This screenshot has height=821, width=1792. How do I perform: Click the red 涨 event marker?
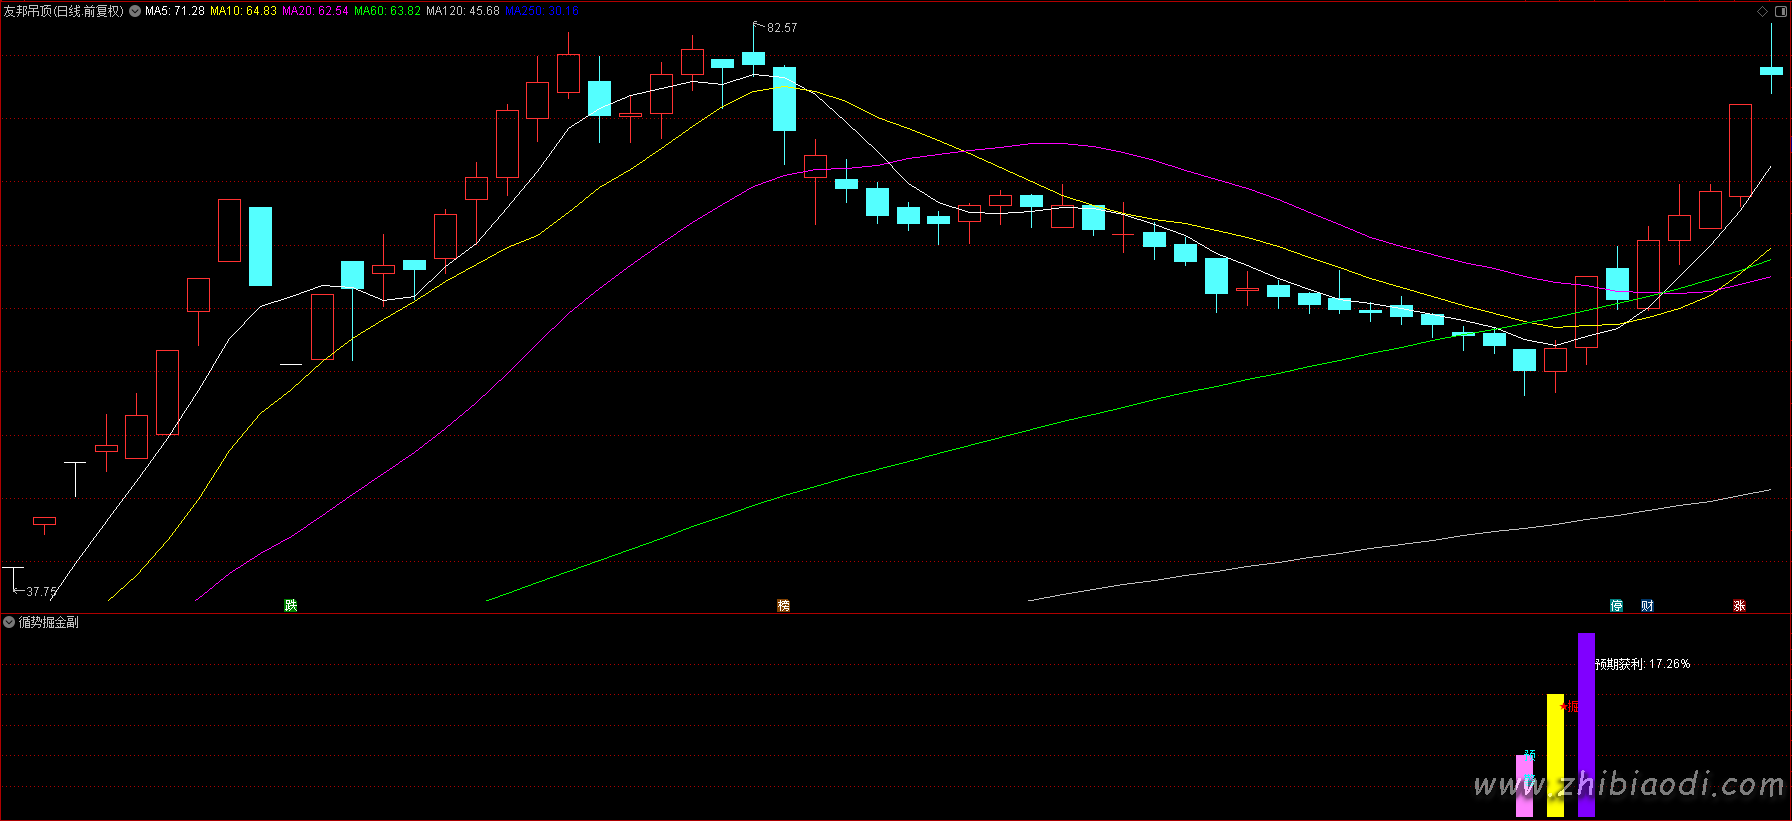point(1740,605)
